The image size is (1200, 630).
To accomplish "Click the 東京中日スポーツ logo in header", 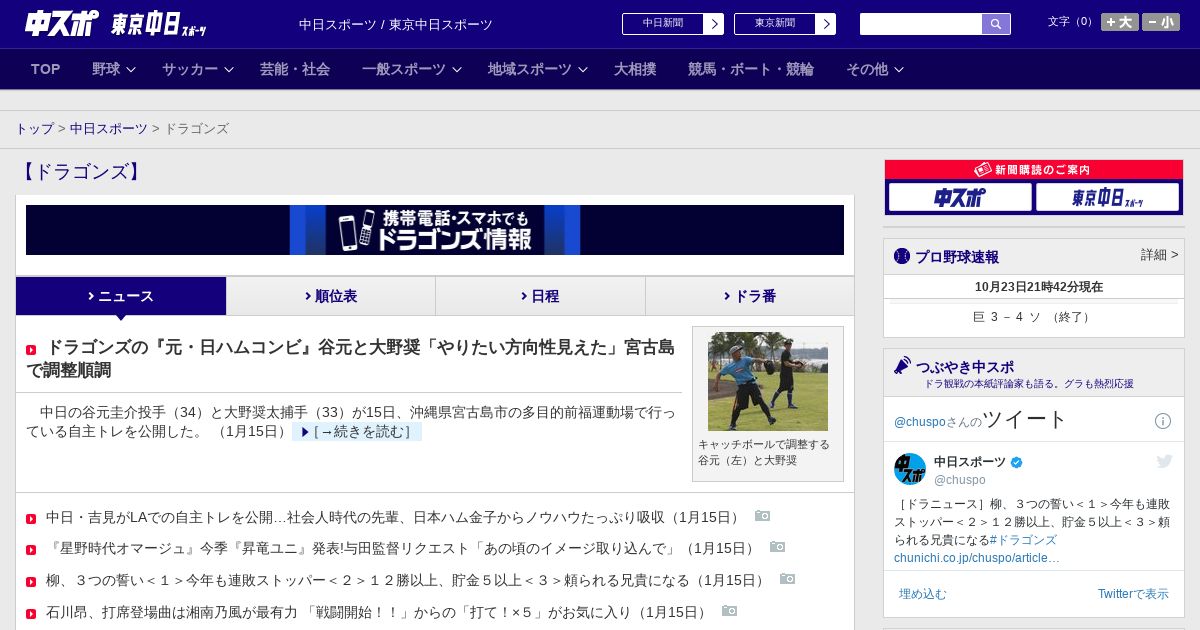I will click(x=159, y=24).
